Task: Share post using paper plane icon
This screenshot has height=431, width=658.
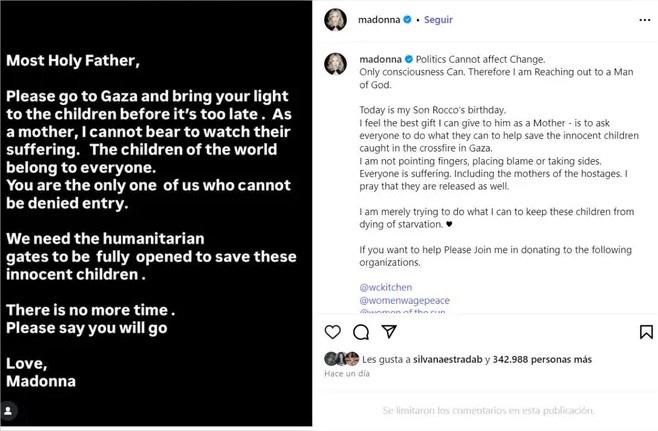Action: click(x=390, y=332)
